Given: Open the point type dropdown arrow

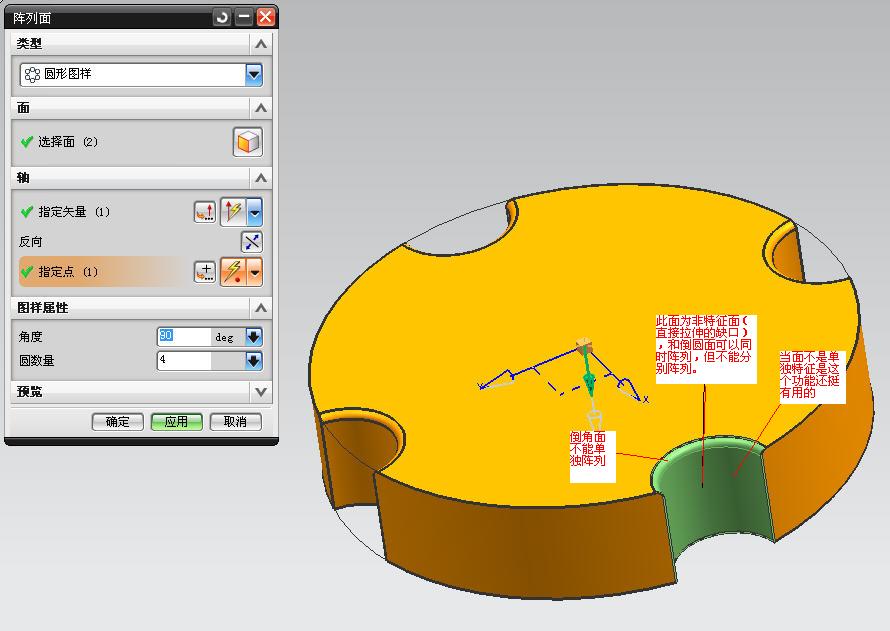Looking at the screenshot, I should tap(255, 272).
